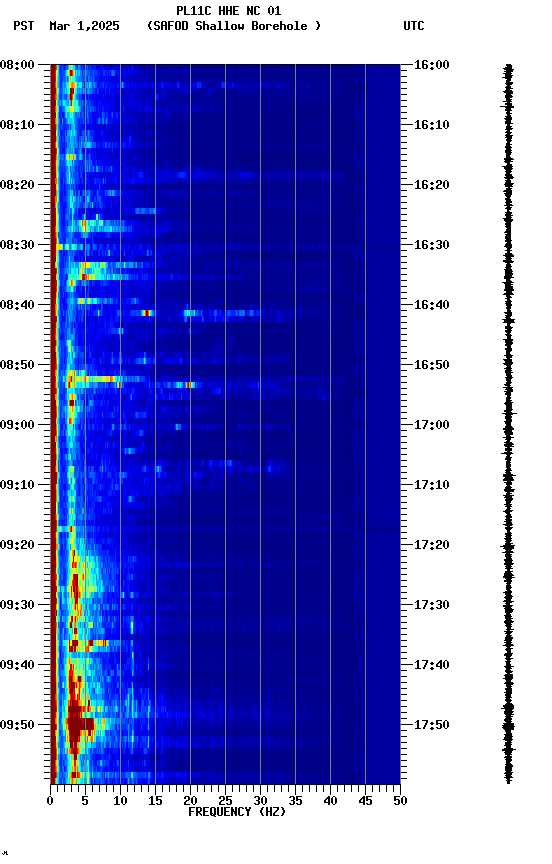This screenshot has width=552, height=864.
Task: Click the 15 Hz frequency axis label
Action: point(155,801)
